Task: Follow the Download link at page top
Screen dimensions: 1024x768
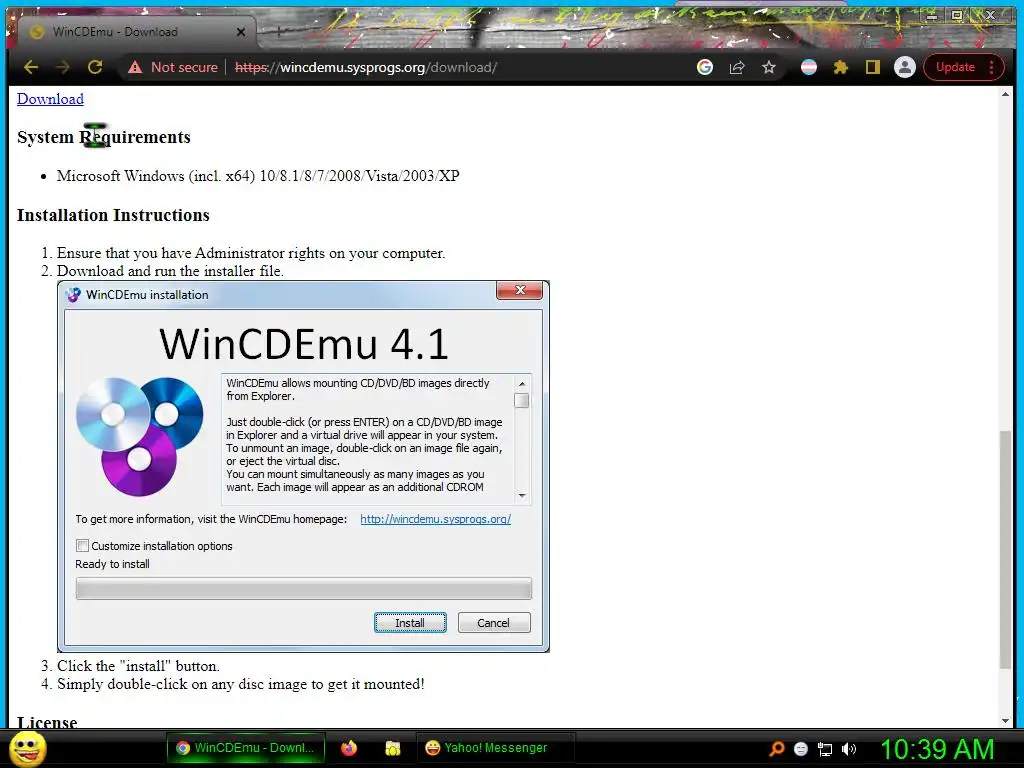Action: [x=50, y=99]
